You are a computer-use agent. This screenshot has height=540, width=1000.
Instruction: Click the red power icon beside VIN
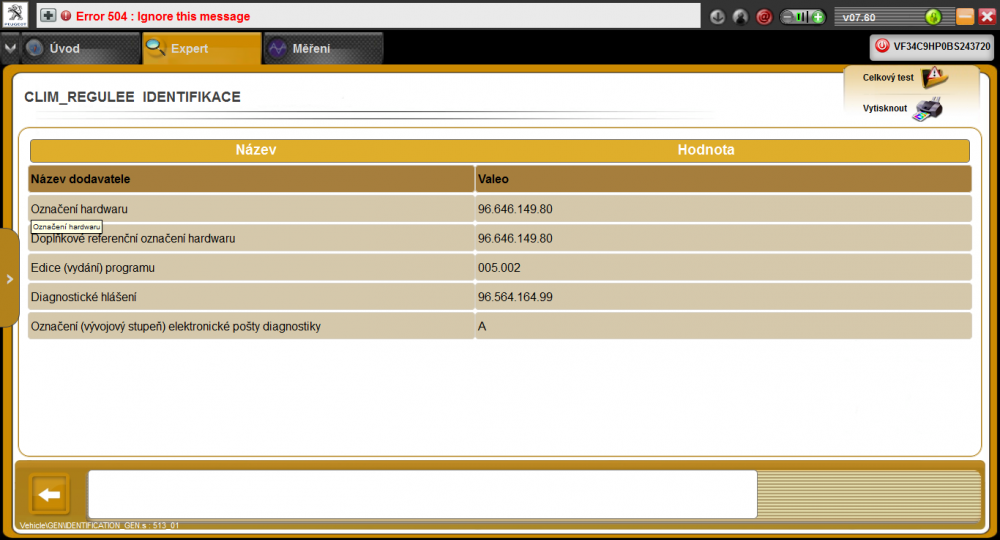[x=882, y=46]
